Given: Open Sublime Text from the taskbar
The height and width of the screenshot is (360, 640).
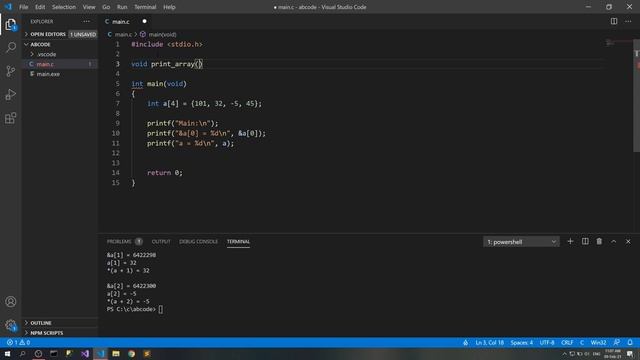Looking at the screenshot, I should click(147, 353).
